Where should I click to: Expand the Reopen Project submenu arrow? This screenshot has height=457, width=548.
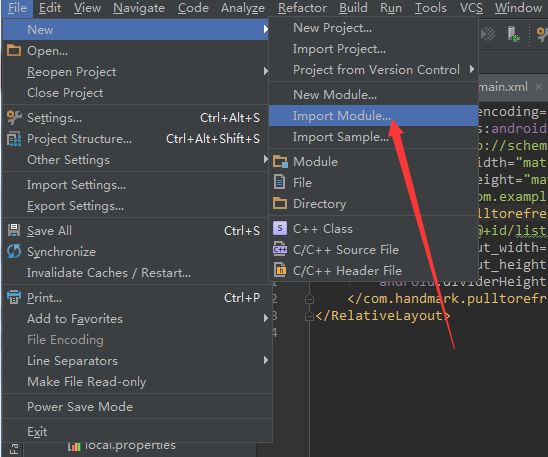click(x=266, y=72)
